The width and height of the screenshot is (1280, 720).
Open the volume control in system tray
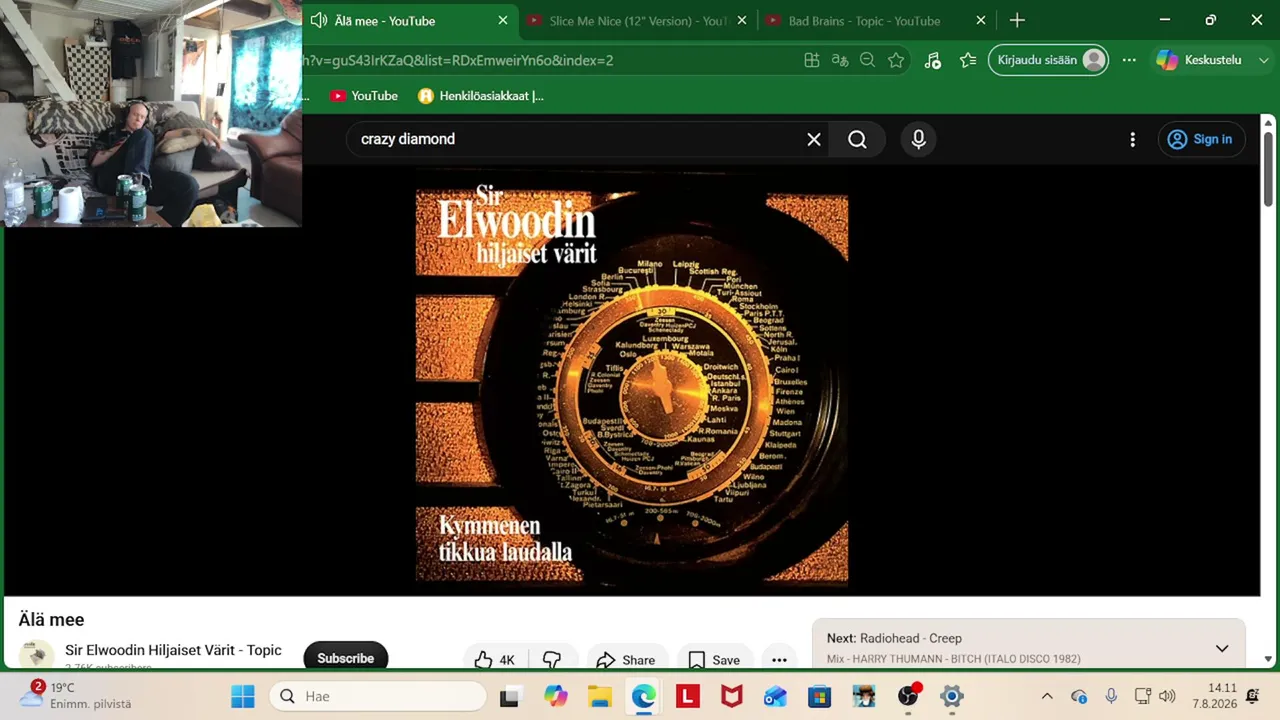coord(1167,696)
